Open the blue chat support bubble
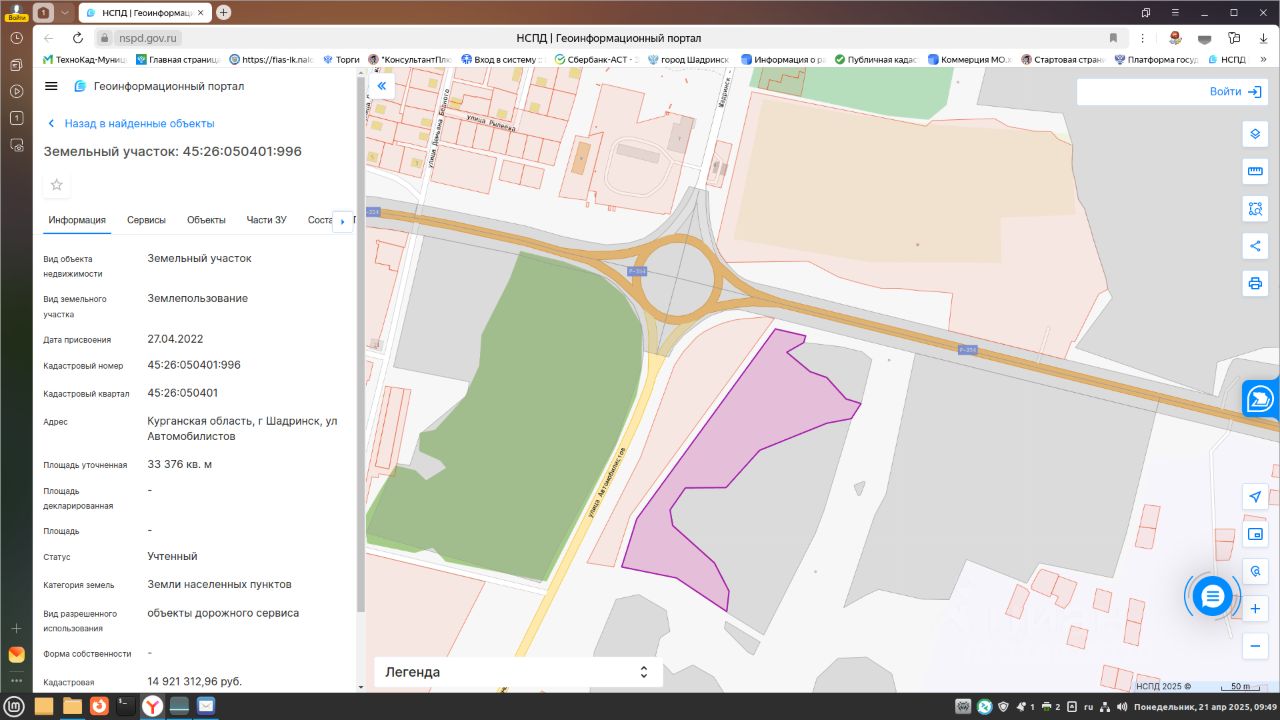 coord(1212,597)
